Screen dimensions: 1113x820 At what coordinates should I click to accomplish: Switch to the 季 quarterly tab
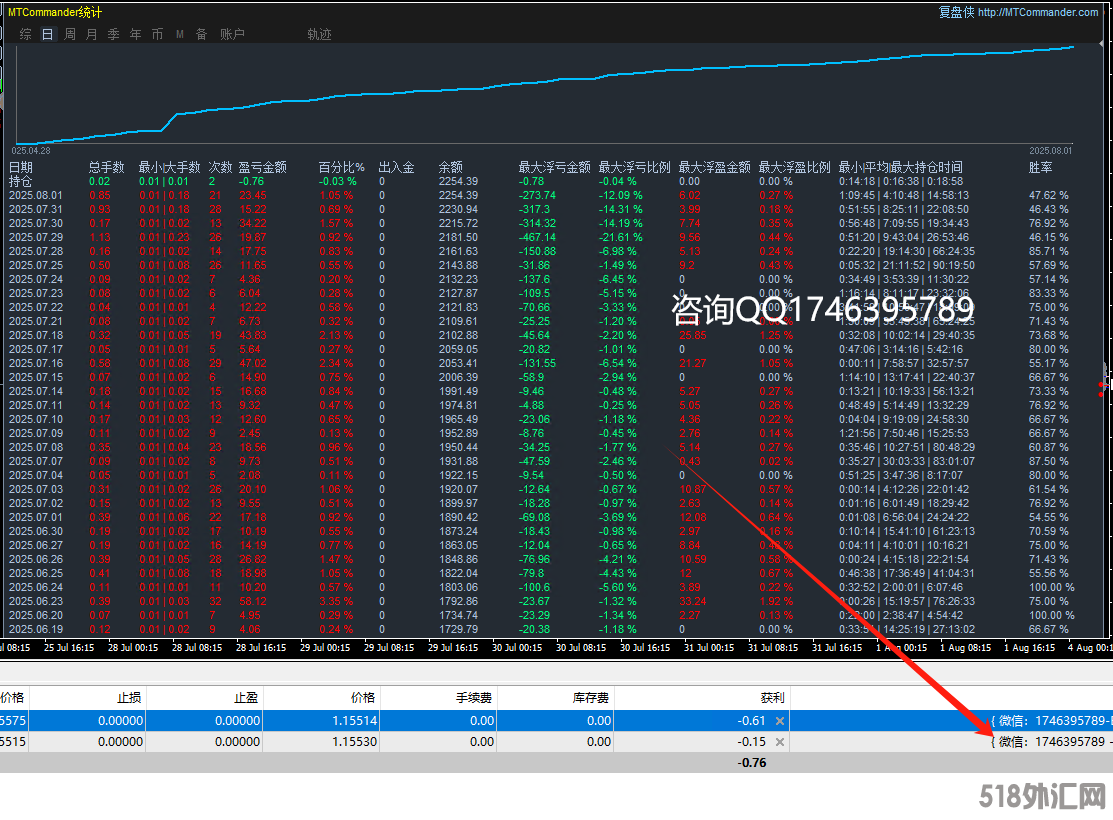(113, 34)
